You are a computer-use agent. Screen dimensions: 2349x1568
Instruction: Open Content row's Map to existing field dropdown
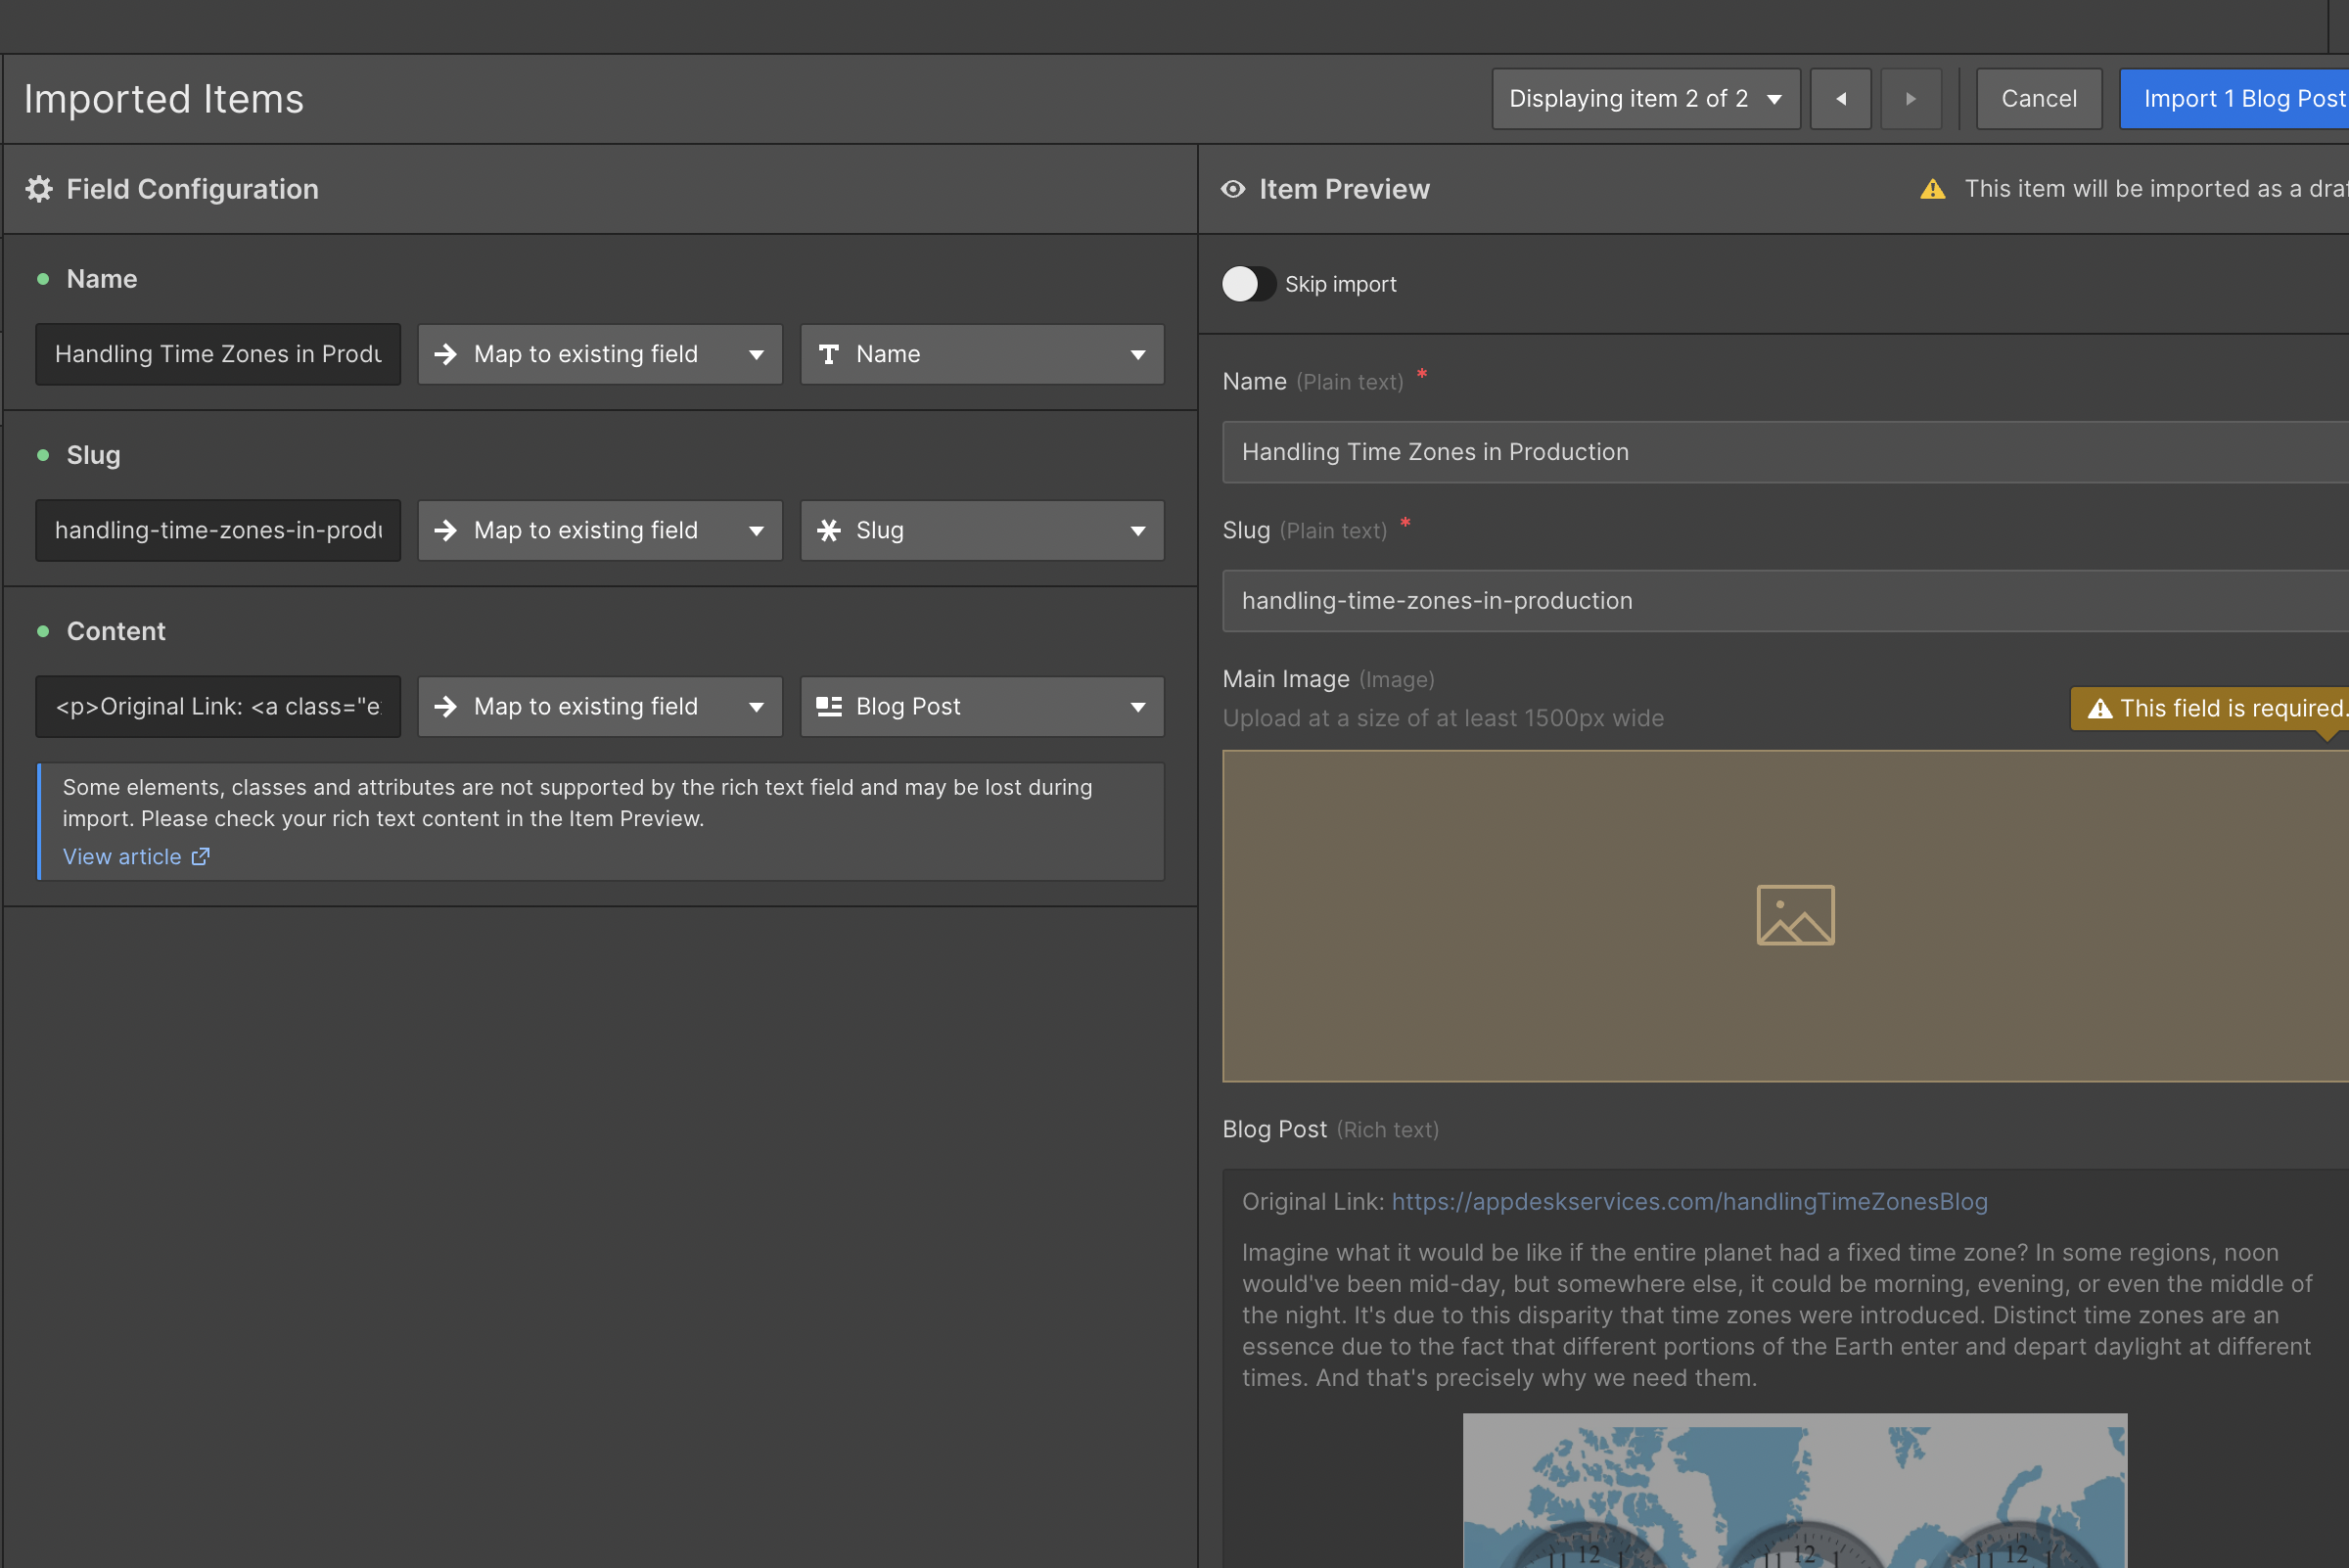coord(599,706)
